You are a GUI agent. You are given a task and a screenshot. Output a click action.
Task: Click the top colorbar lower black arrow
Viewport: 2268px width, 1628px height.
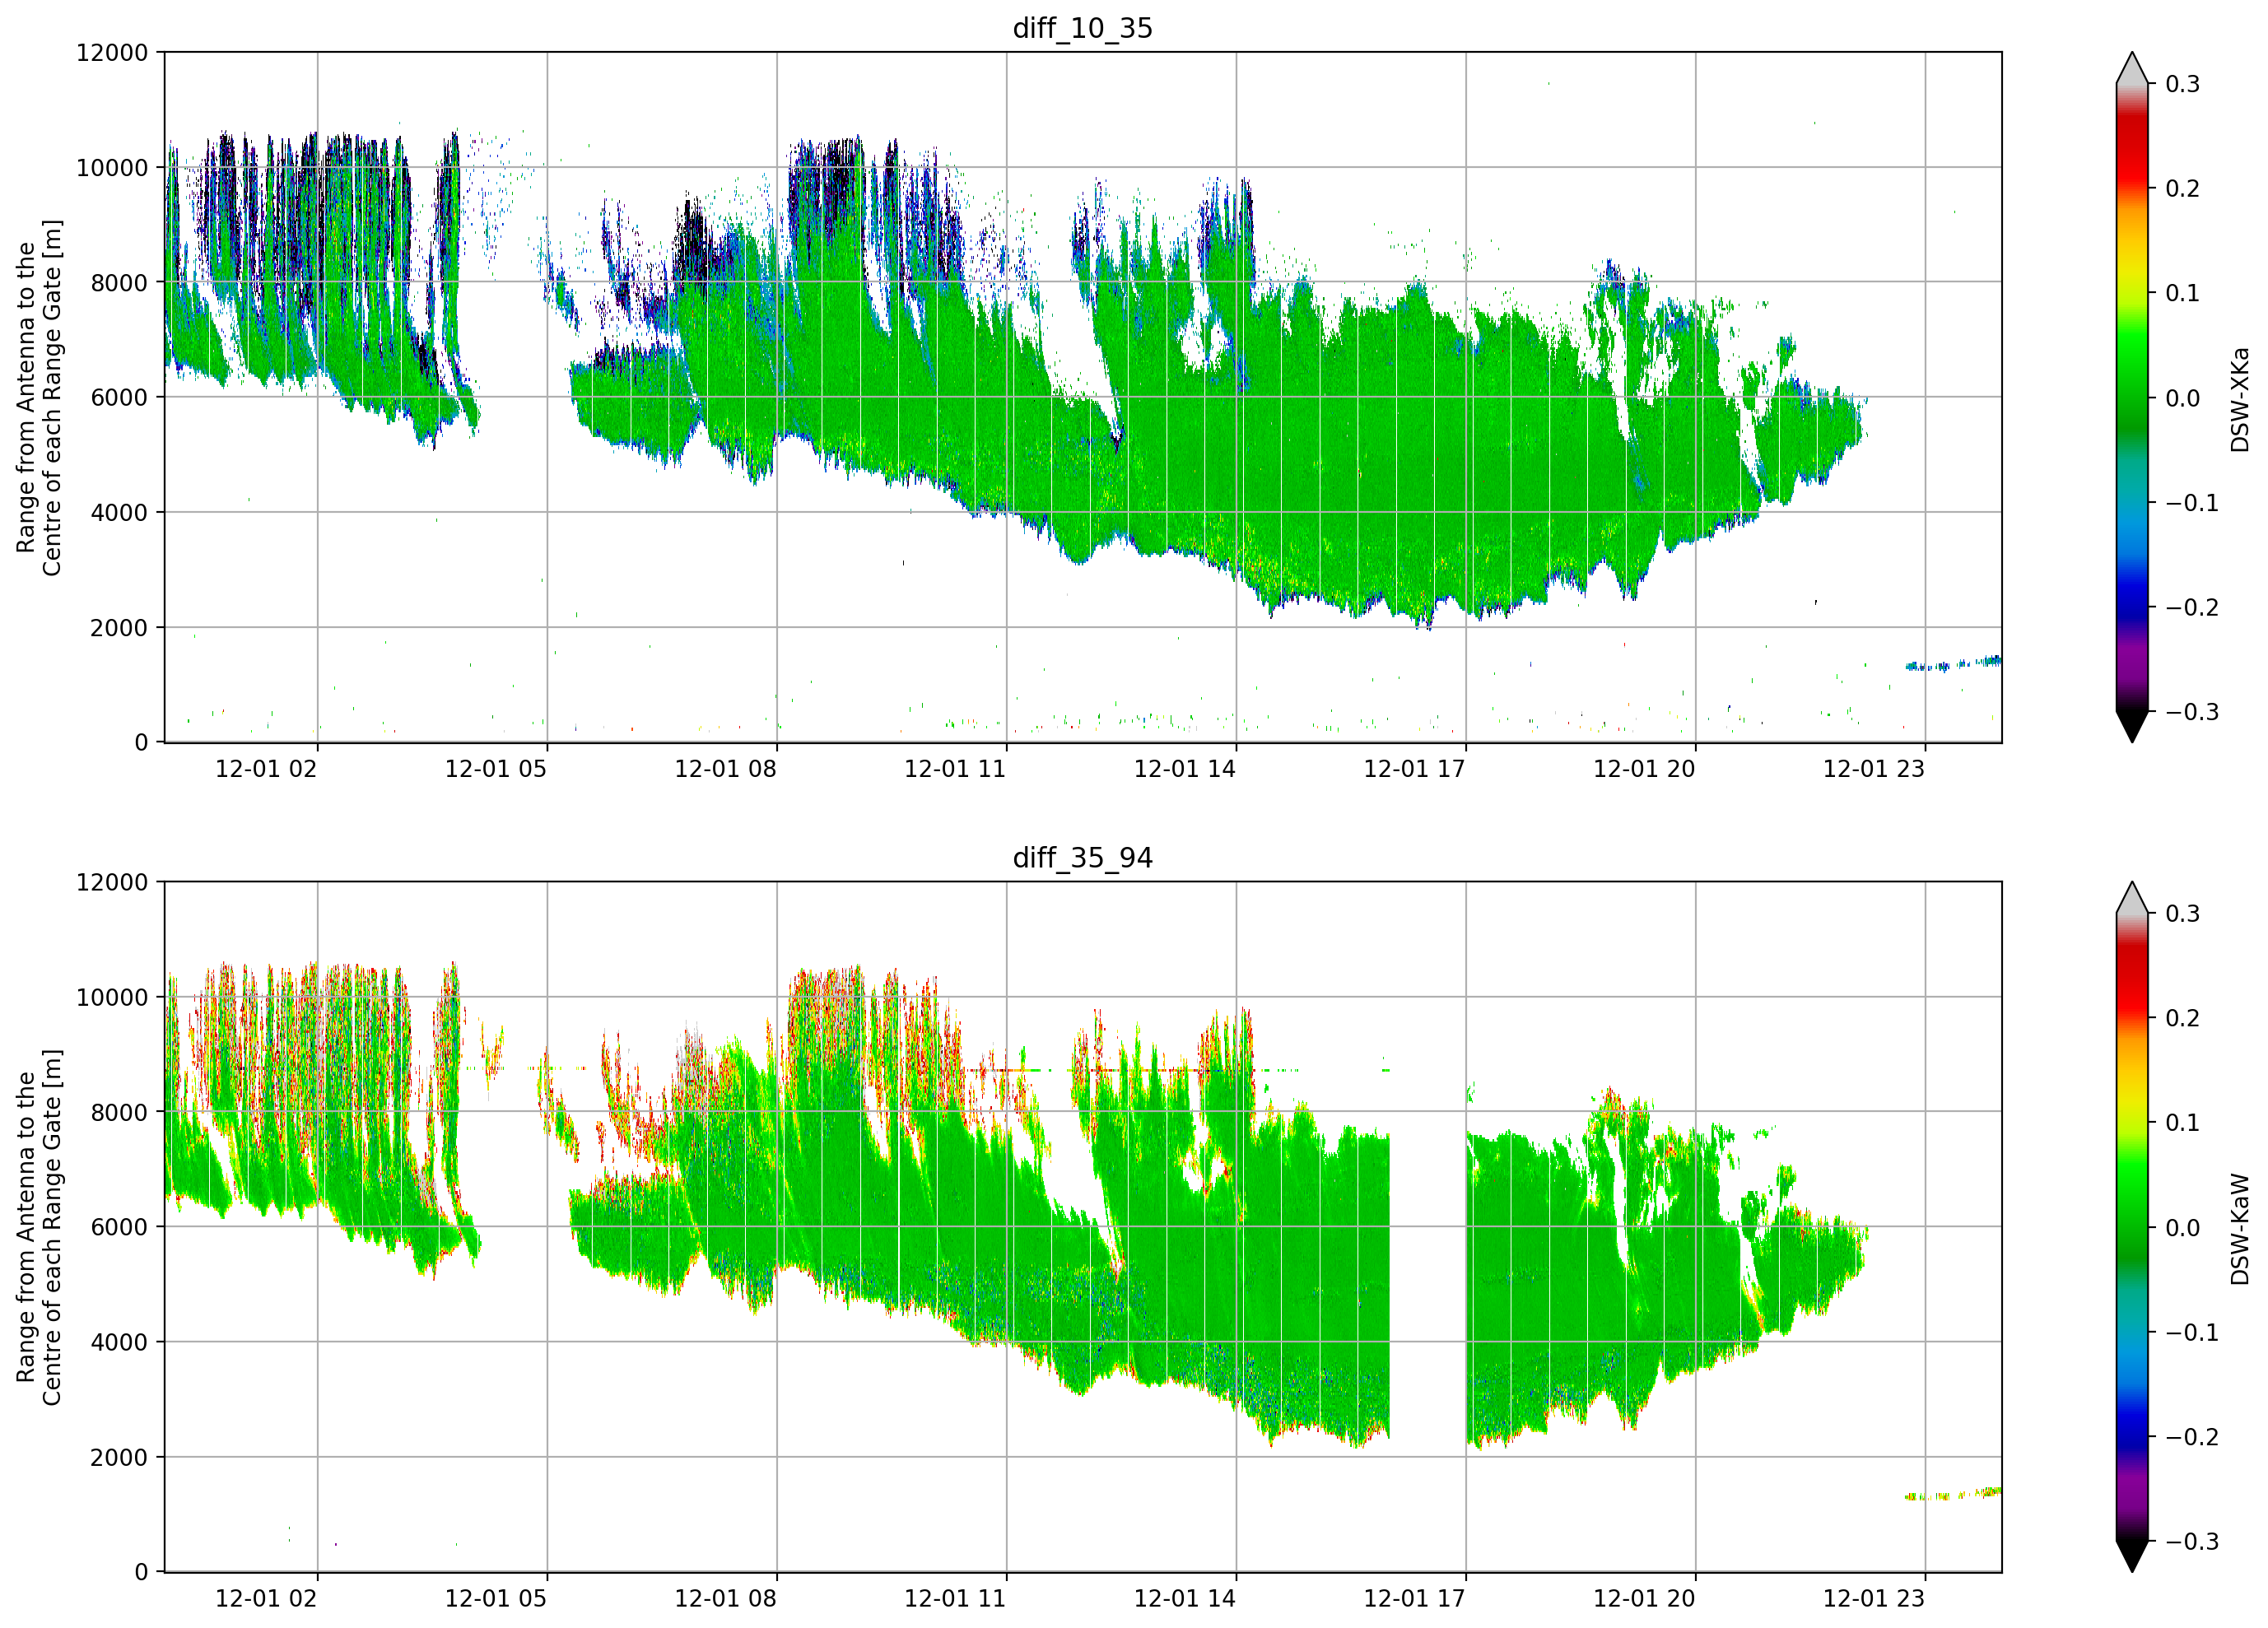[2132, 727]
